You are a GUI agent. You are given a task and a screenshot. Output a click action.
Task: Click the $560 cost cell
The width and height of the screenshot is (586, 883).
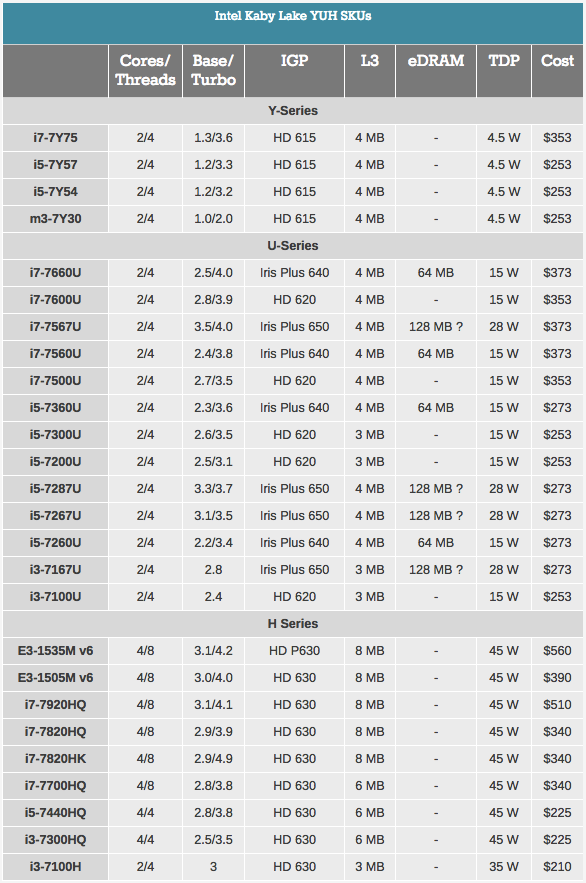pos(557,650)
